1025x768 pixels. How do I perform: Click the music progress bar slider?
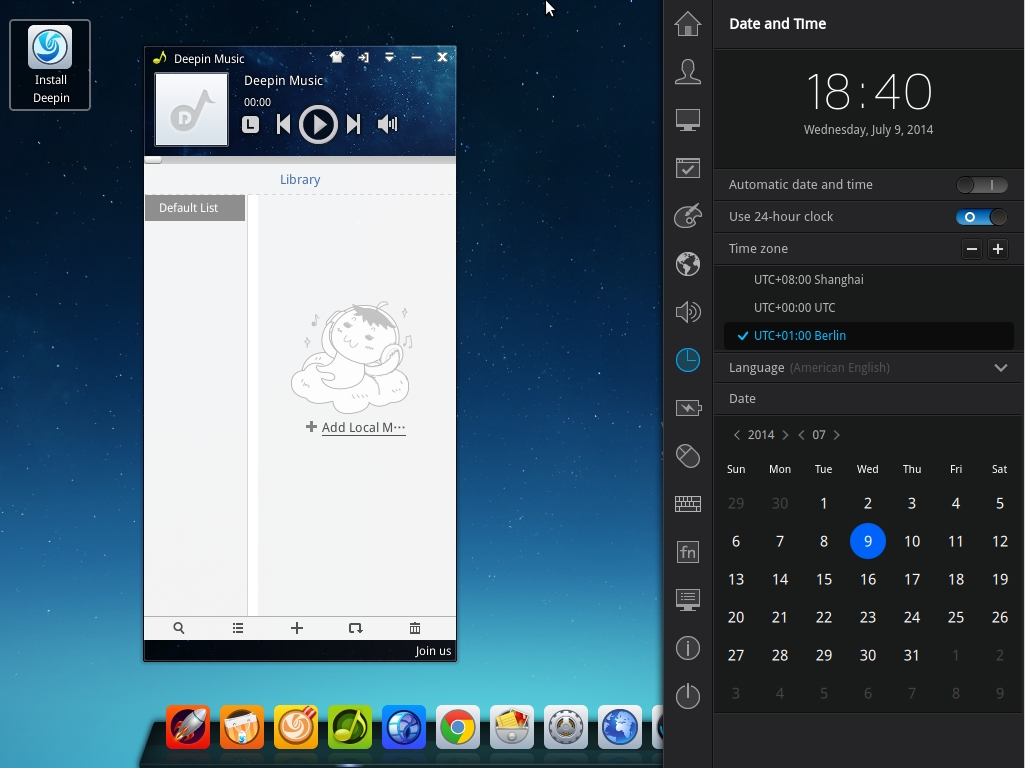tap(153, 159)
